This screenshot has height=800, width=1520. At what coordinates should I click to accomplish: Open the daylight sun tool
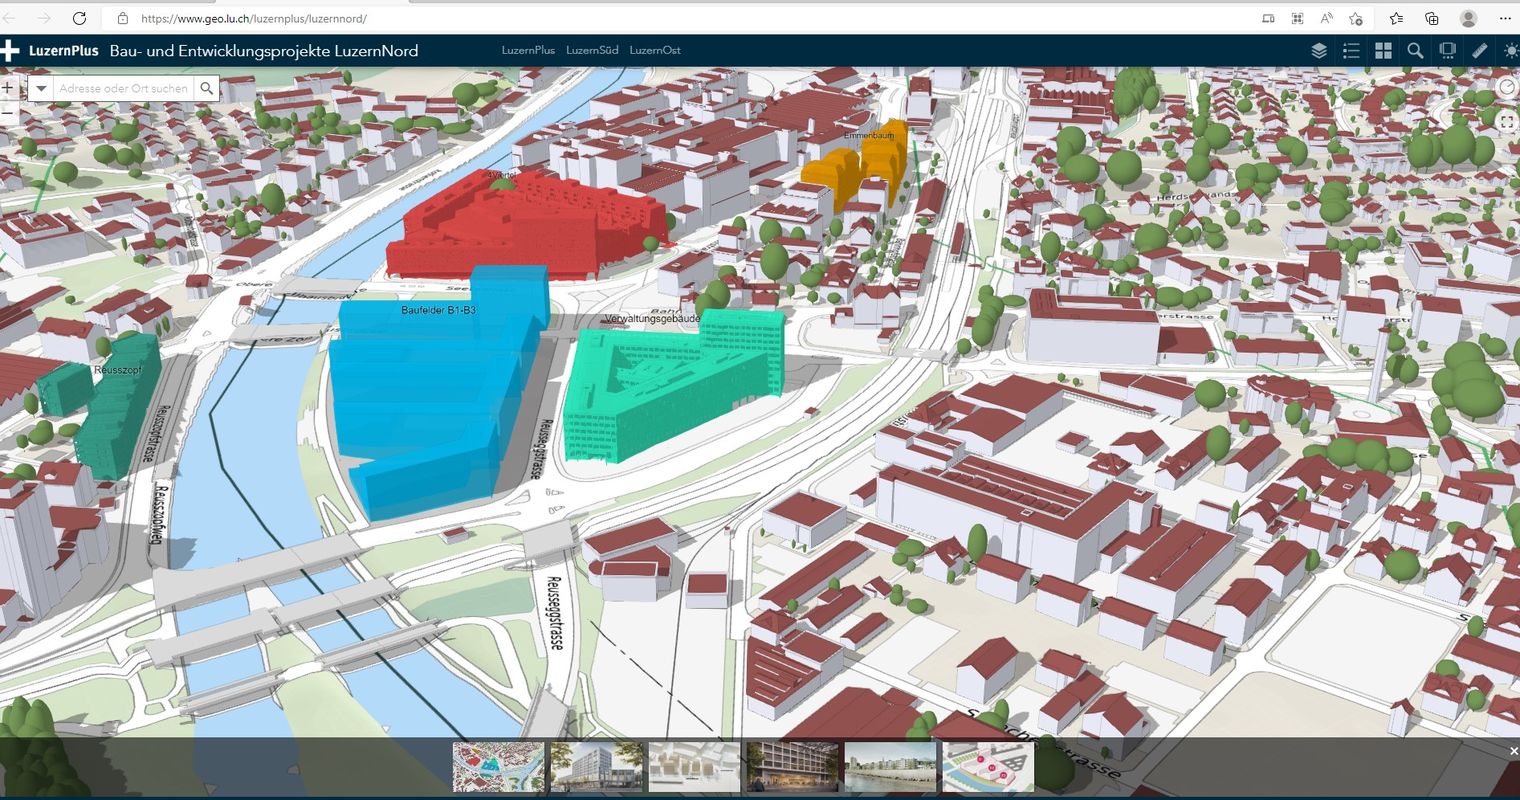1511,50
